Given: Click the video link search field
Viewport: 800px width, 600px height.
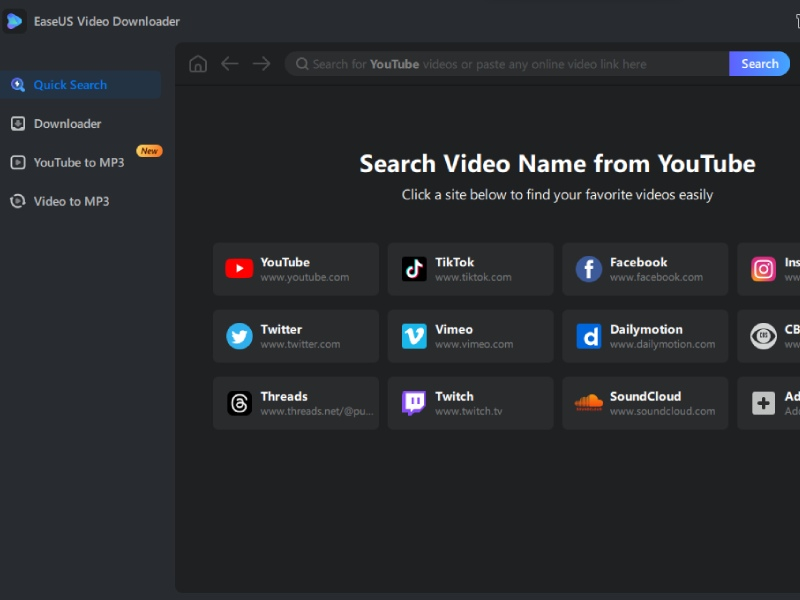Looking at the screenshot, I should [510, 64].
